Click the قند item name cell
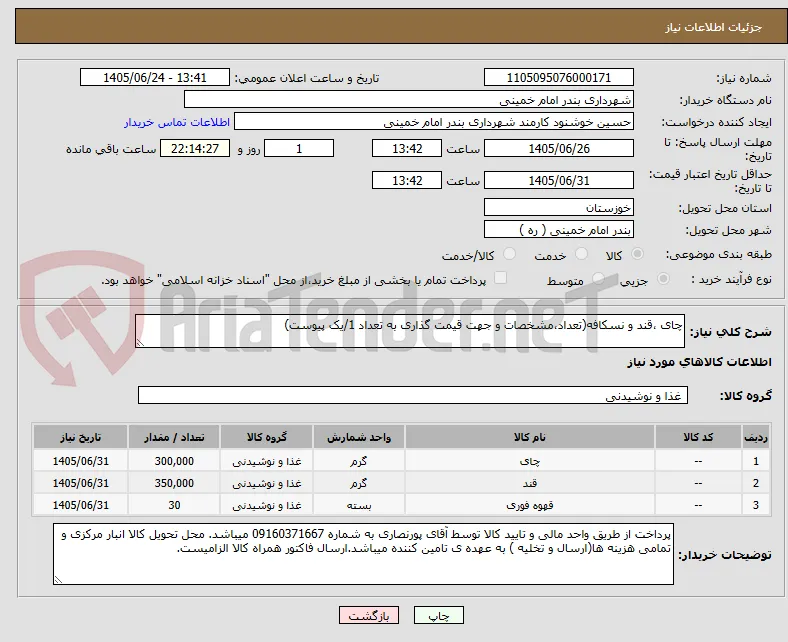The width and height of the screenshot is (788, 642). pos(530,483)
